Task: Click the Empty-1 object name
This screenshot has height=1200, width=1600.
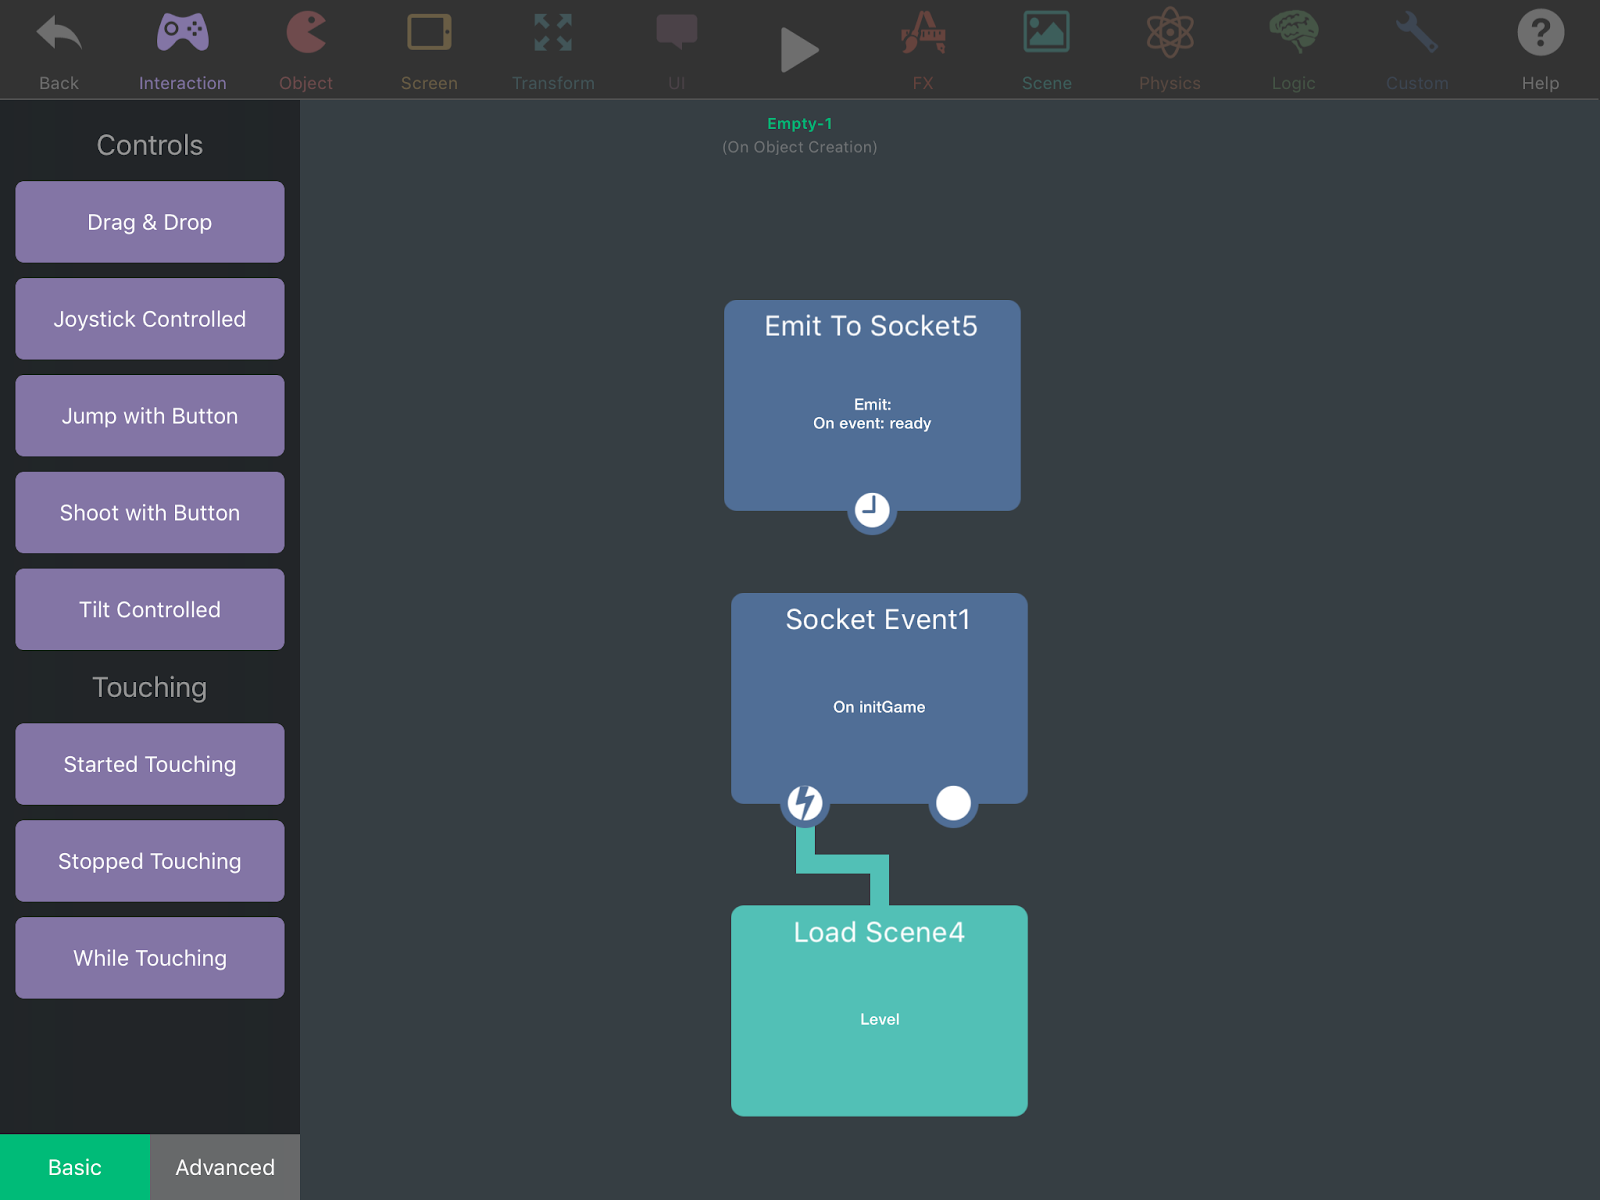Action: (x=800, y=124)
